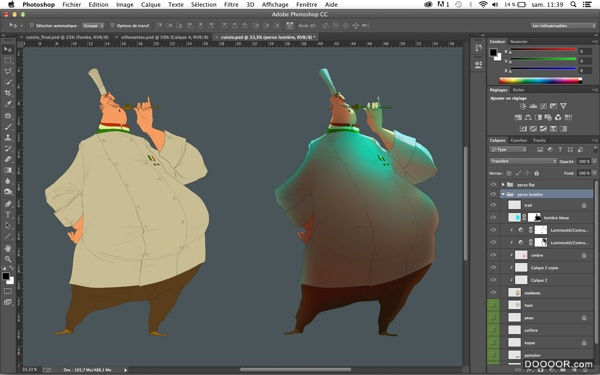Enable Sélection automatique checkbox

[32, 26]
